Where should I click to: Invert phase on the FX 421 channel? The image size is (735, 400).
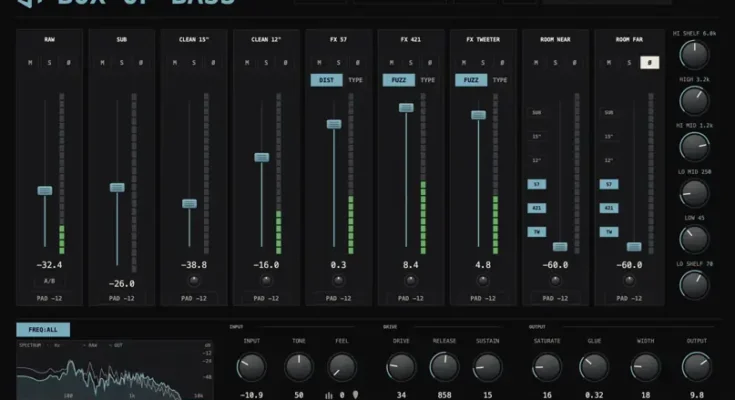tap(429, 62)
